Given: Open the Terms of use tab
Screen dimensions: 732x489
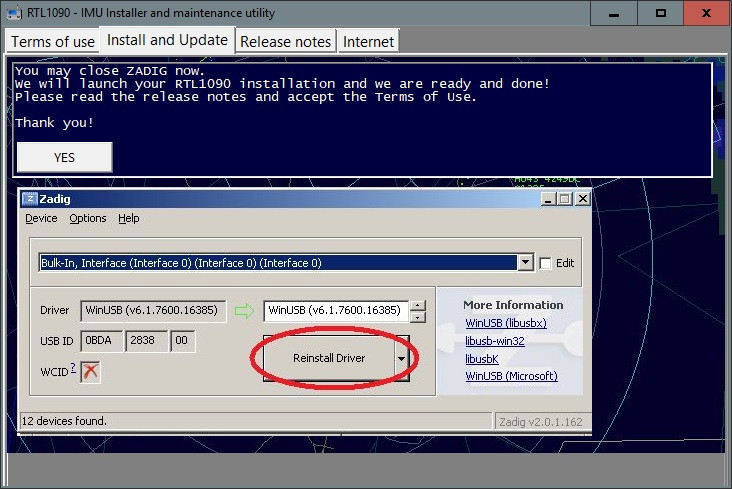Looking at the screenshot, I should click(53, 42).
